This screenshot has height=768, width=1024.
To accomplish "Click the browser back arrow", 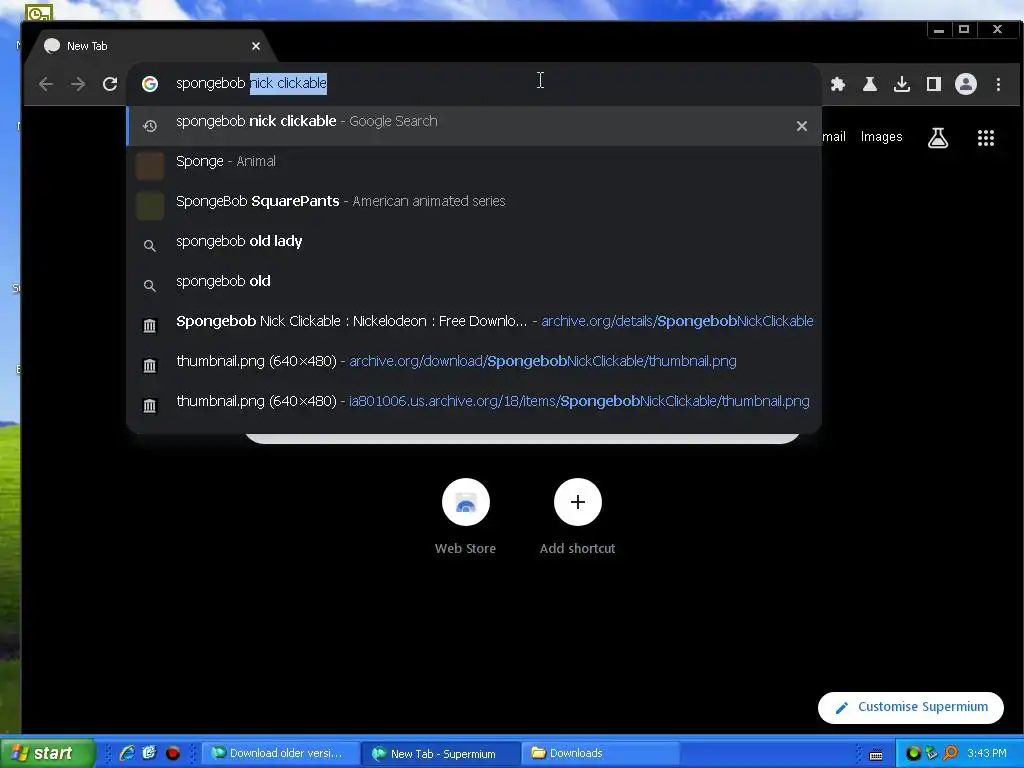I will 45,84.
